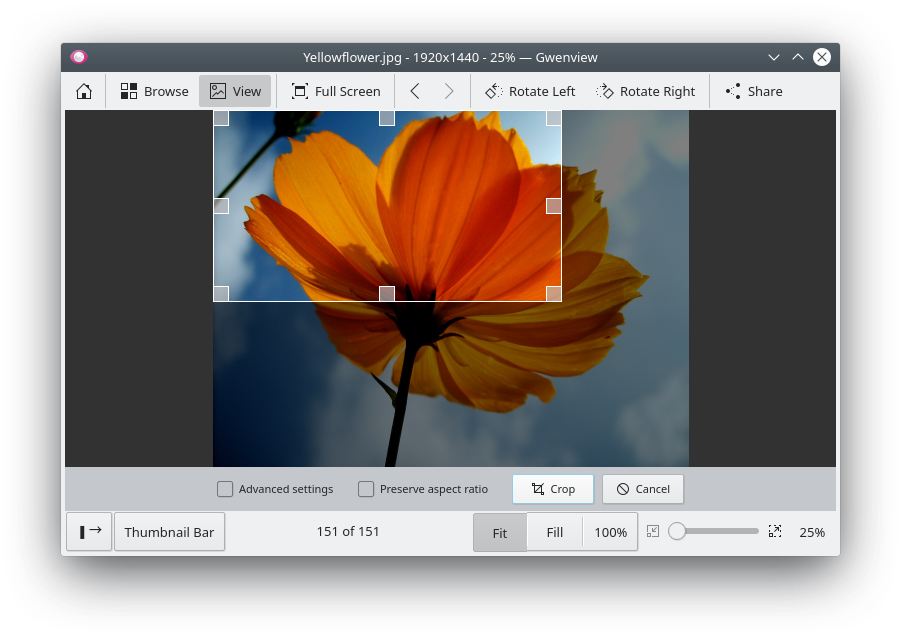Set zoom to 100%

[610, 532]
